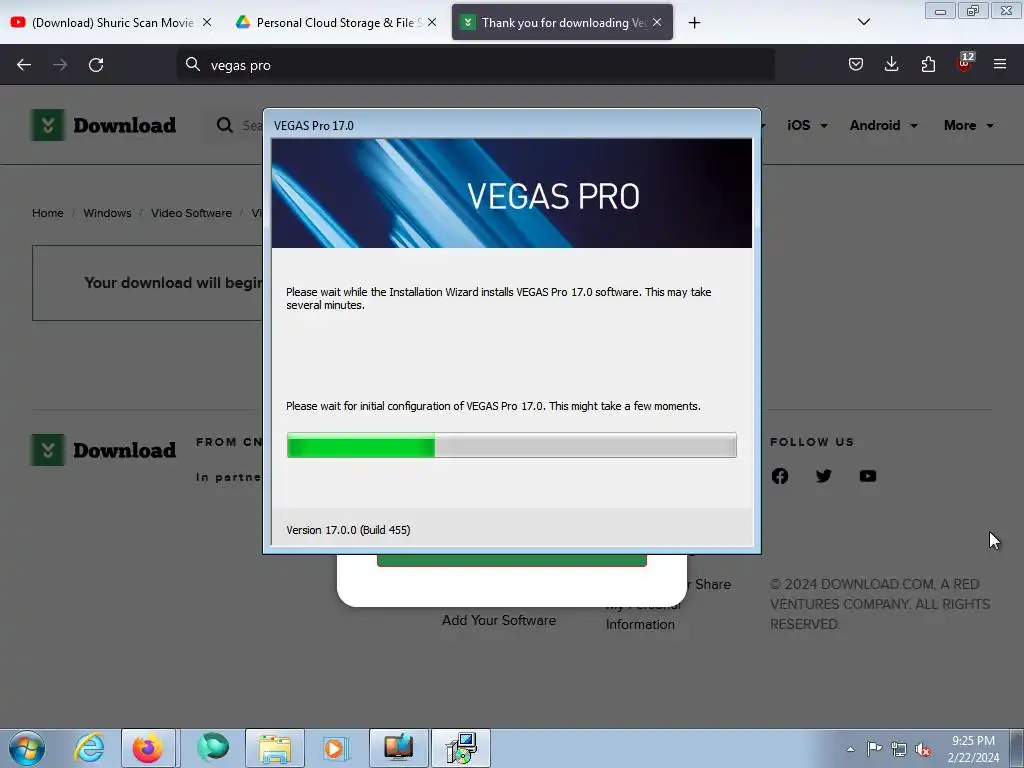This screenshot has width=1024, height=768.
Task: Expand the list all tabs chevron
Action: (863, 22)
